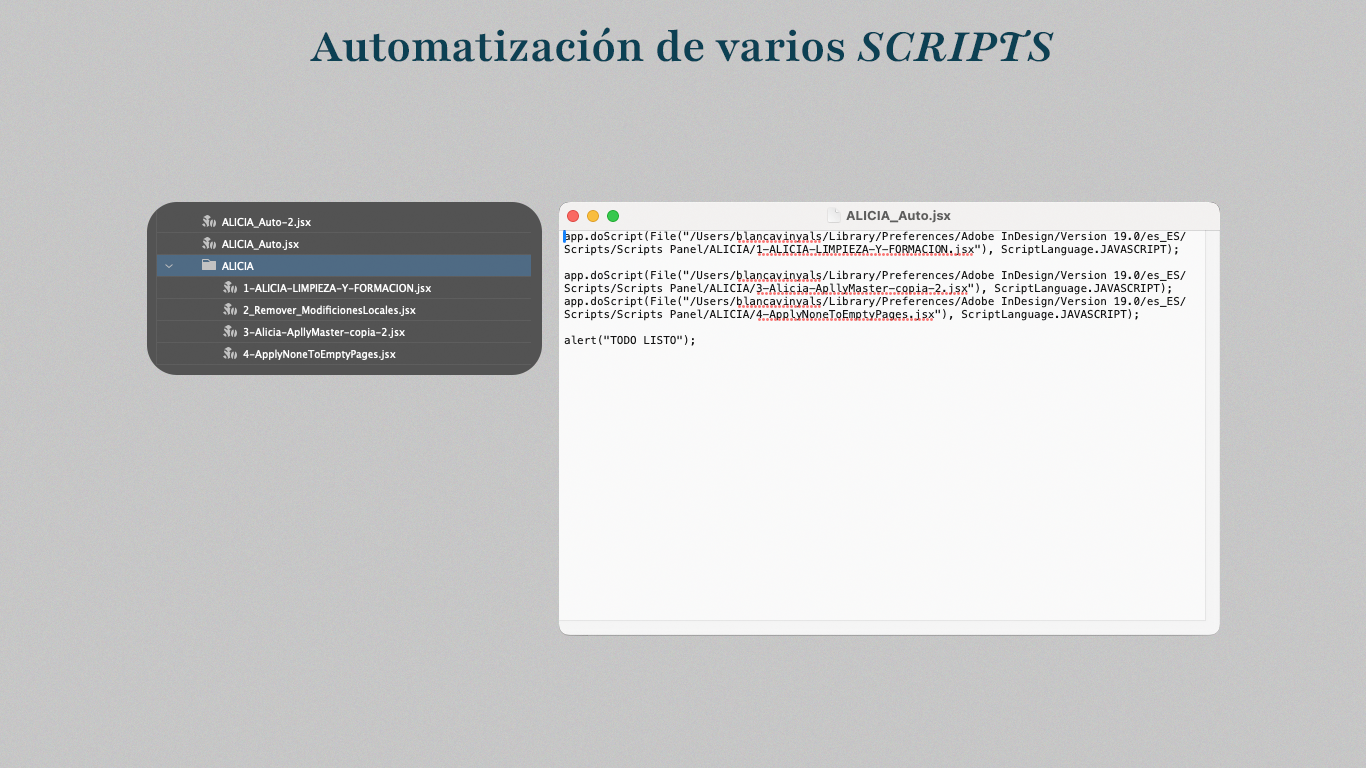Pick the 4-ApplyNoneToEmptyPages.jsx file name
1366x768 pixels.
(319, 354)
